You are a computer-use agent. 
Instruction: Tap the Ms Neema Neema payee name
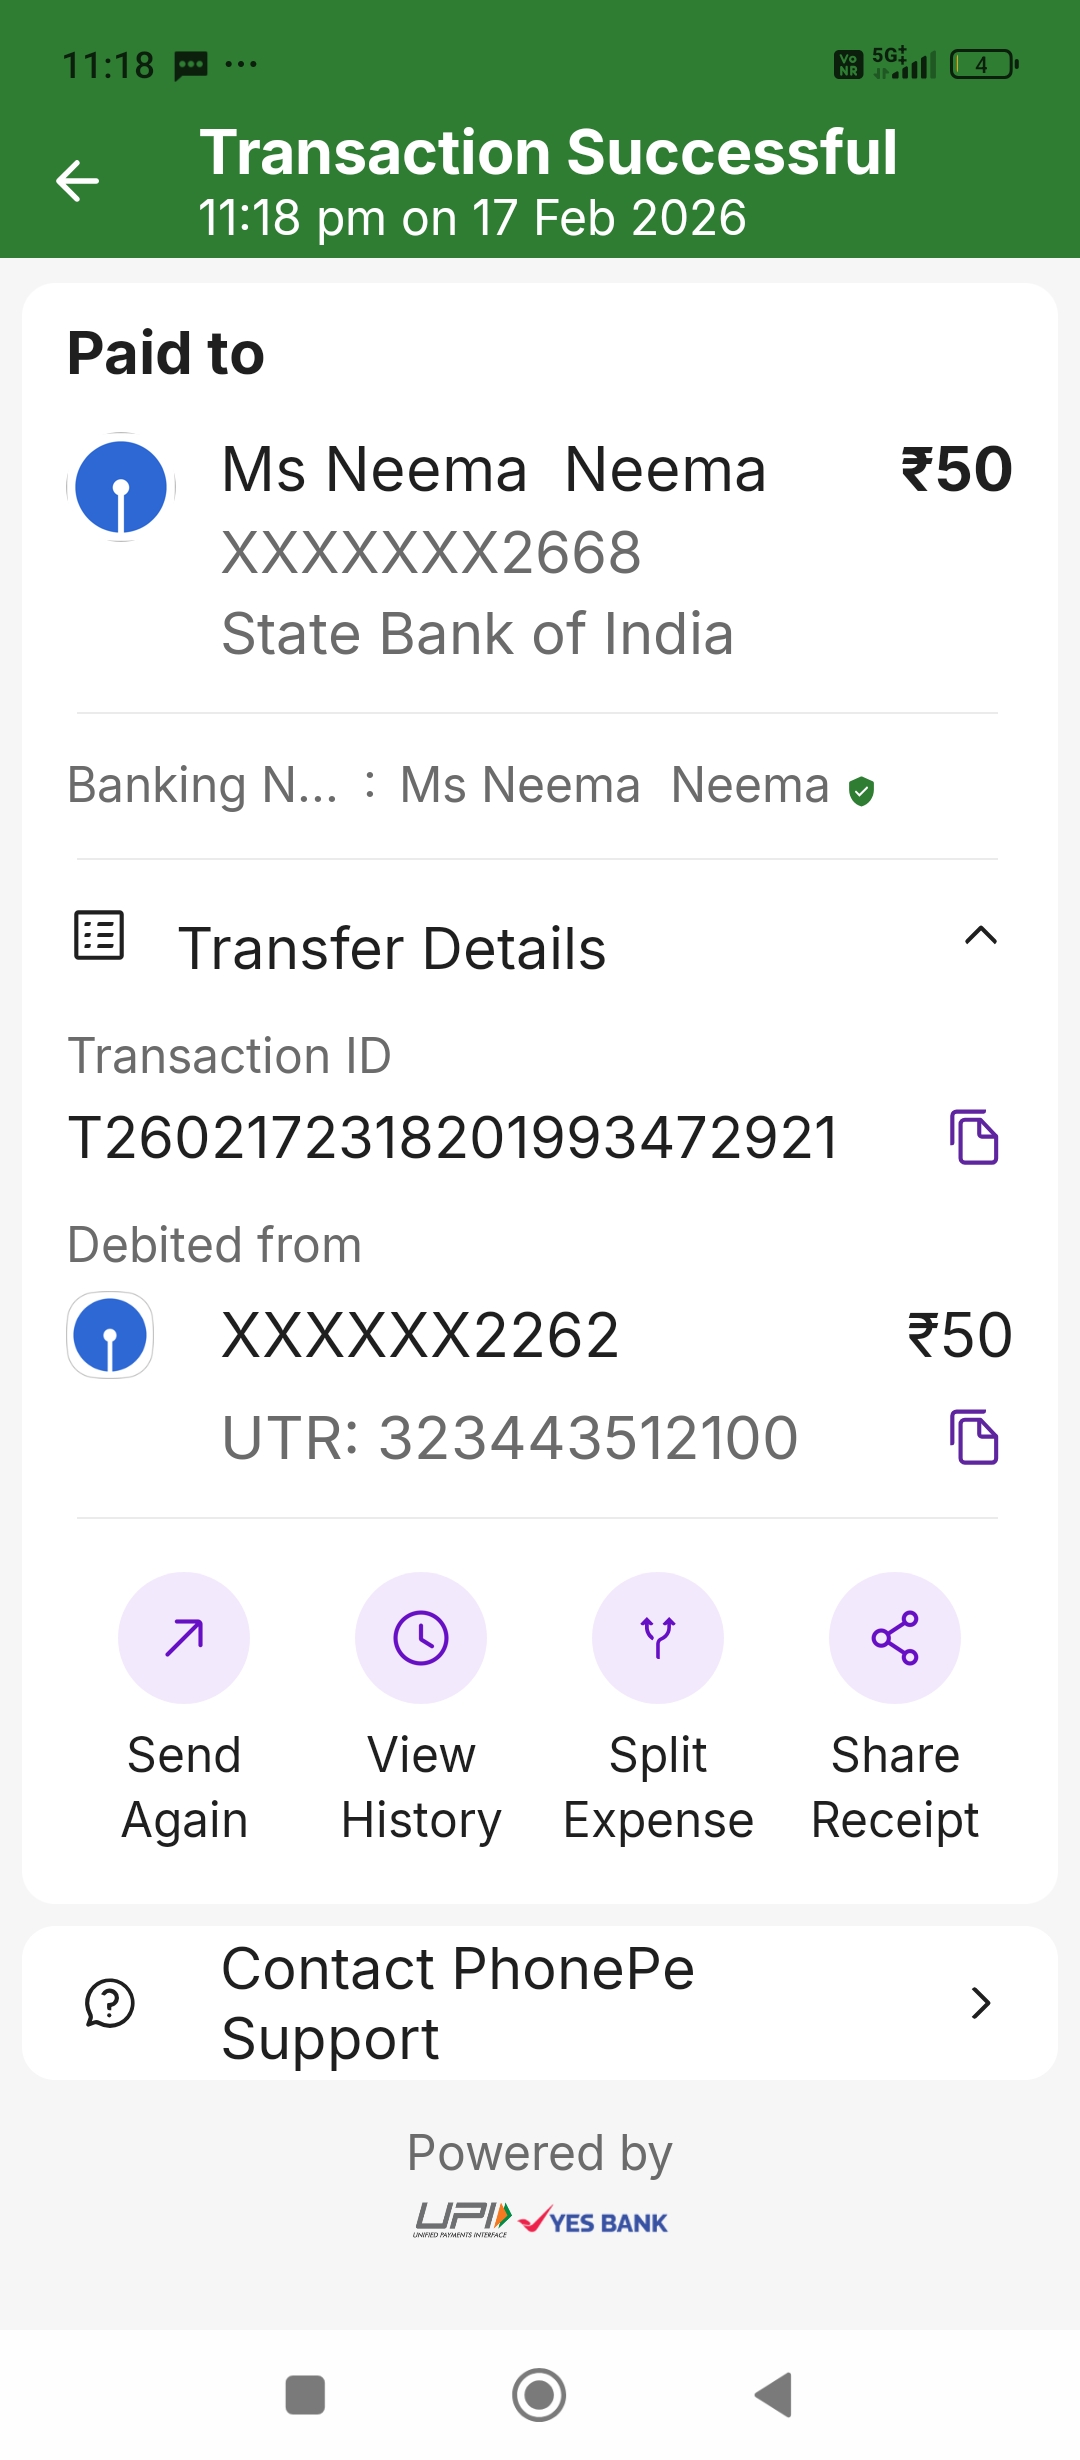494,470
